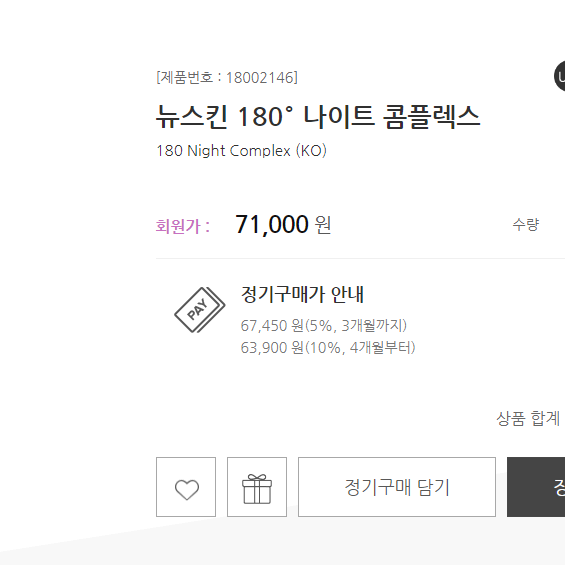Viewport: 565px width, 565px height.
Task: Click the 180 Night Complex (KO) subtitle
Action: pos(241,151)
